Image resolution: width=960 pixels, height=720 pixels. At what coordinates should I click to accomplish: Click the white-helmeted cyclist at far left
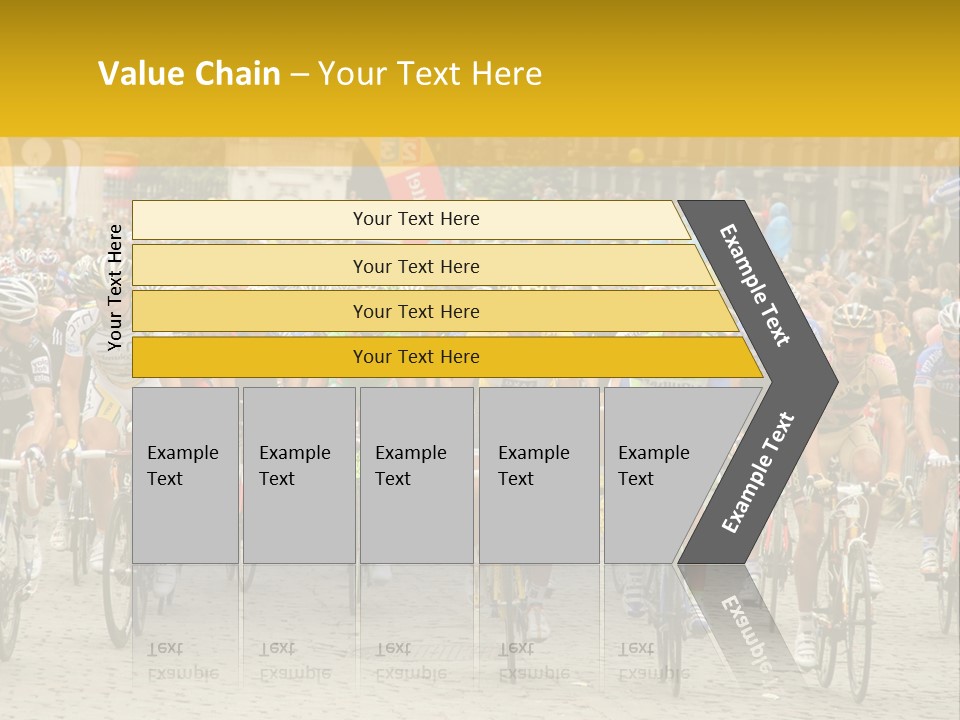pos(15,296)
